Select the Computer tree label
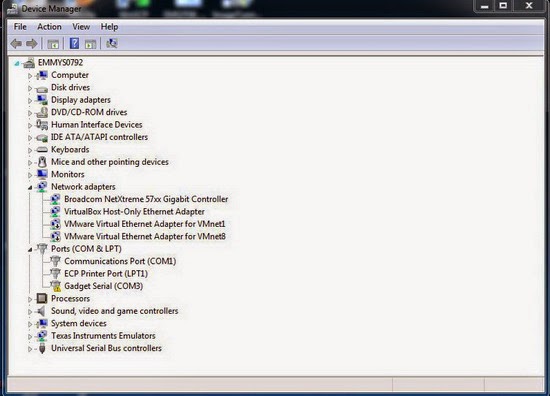This screenshot has width=550, height=396. pos(70,75)
